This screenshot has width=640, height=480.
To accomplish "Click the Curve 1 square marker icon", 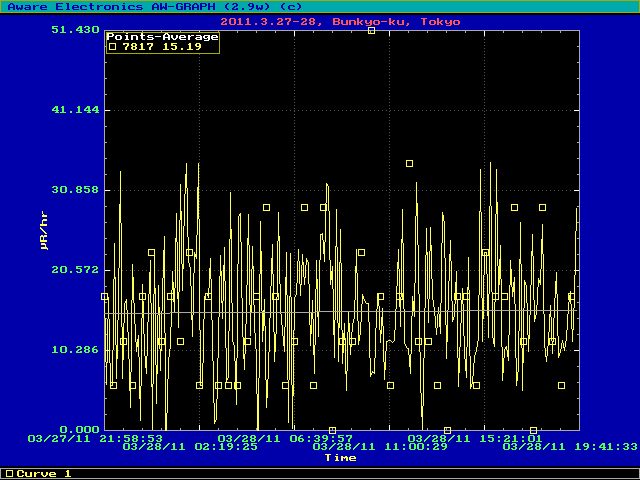I will (9, 473).
